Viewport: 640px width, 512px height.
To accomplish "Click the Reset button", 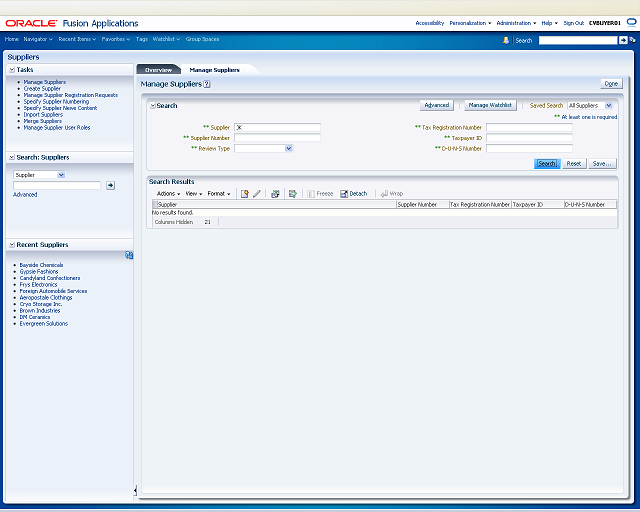I will point(574,164).
